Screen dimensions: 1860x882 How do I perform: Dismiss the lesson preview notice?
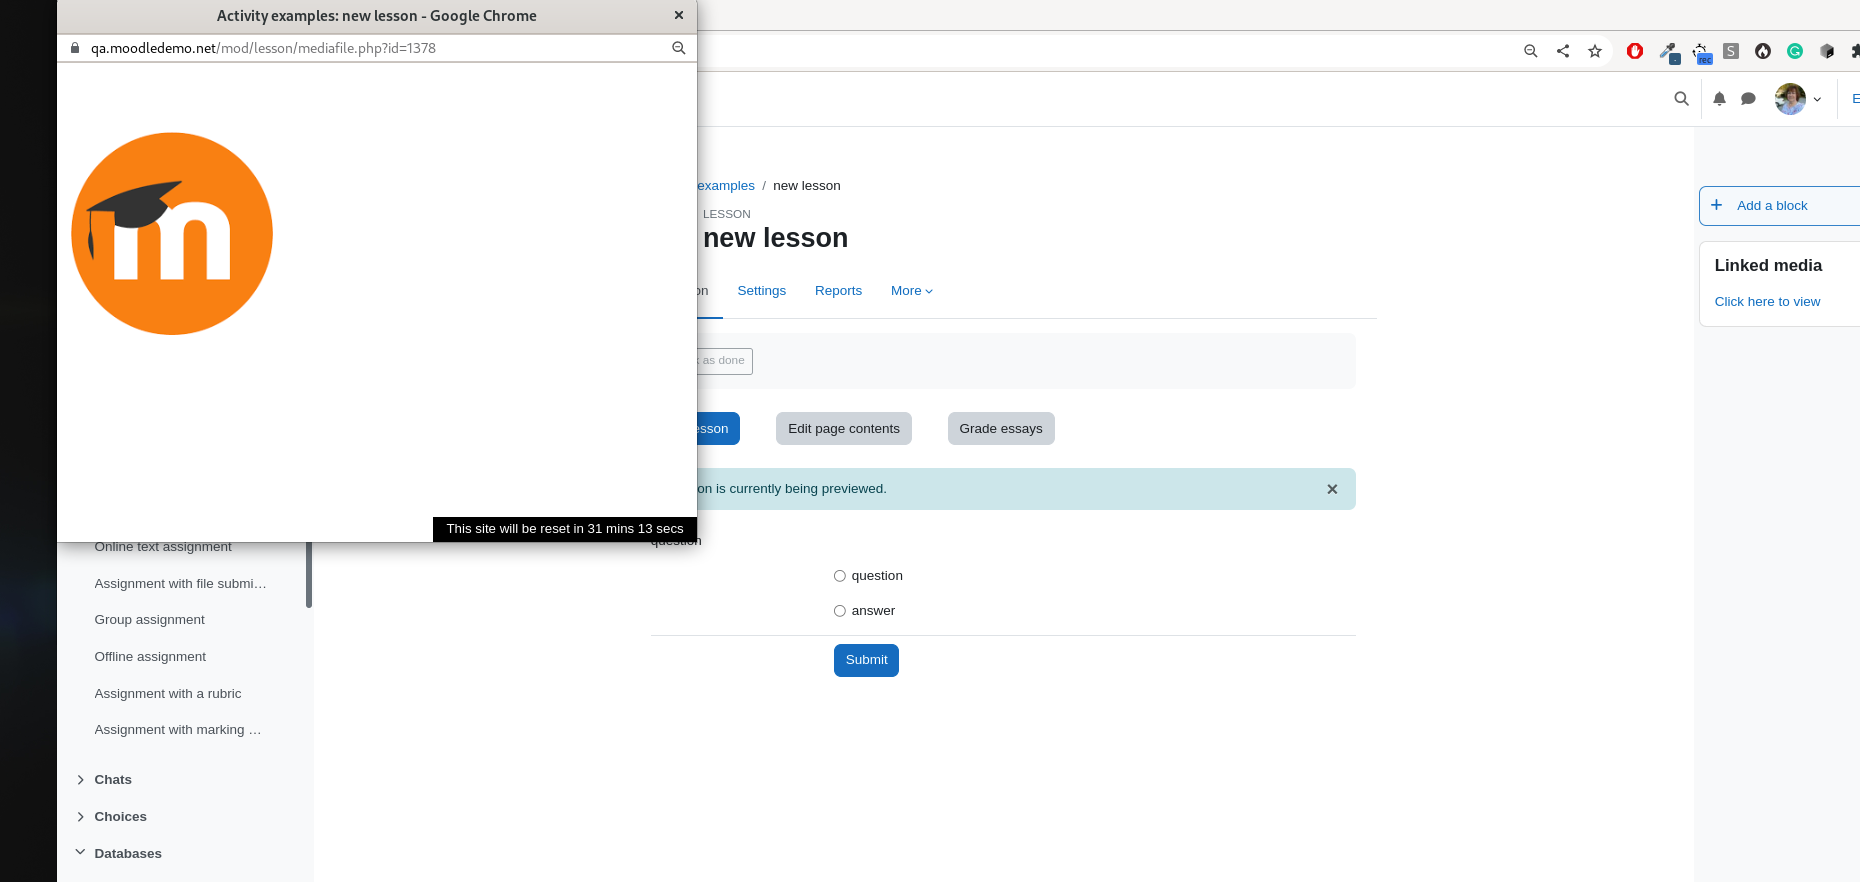tap(1332, 489)
